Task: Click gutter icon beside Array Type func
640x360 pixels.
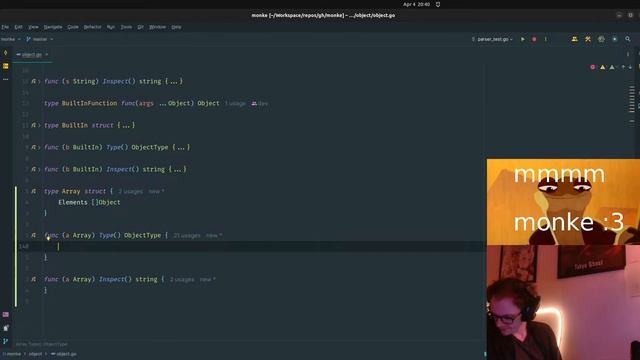Action: [33, 236]
